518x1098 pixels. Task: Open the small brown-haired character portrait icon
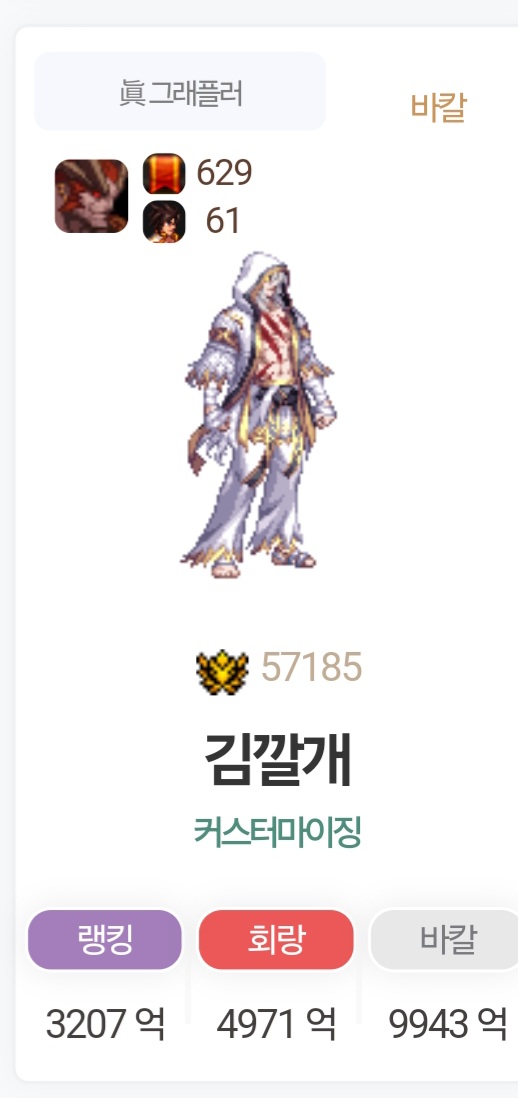click(x=164, y=221)
